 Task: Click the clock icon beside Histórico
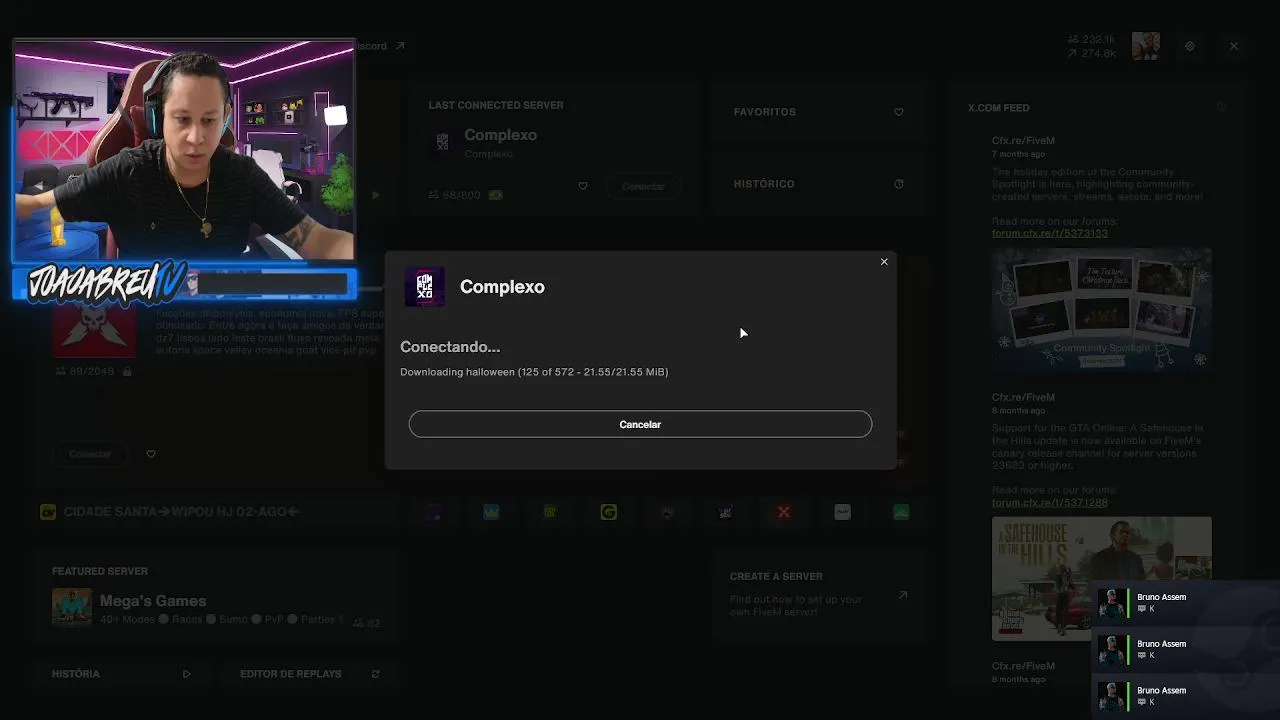pyautogui.click(x=898, y=184)
